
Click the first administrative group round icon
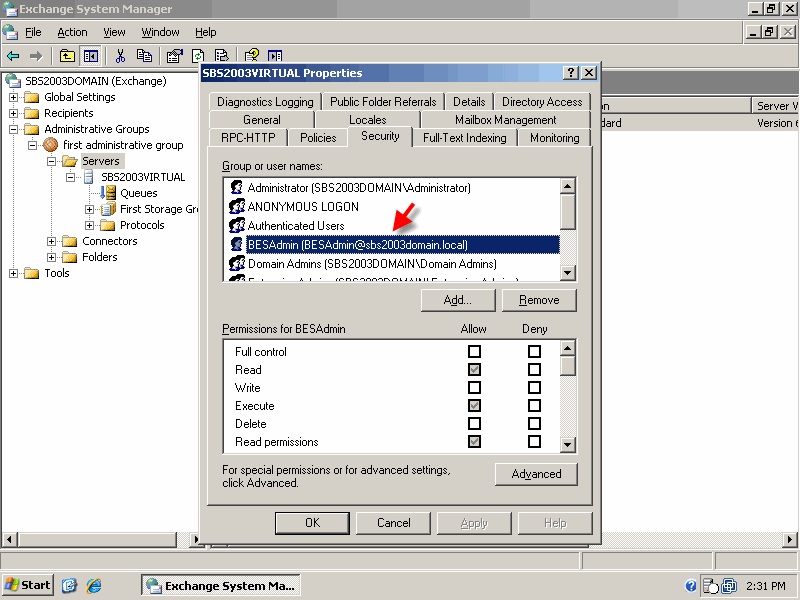51,145
